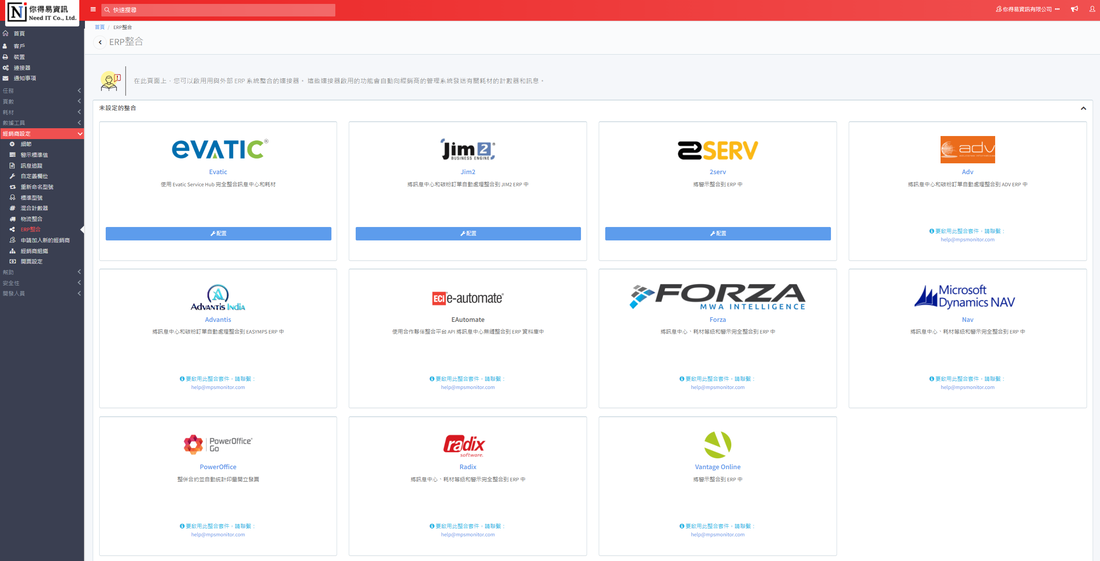
Task: Expand the 幫助 sidebar section
Action: tap(42, 272)
